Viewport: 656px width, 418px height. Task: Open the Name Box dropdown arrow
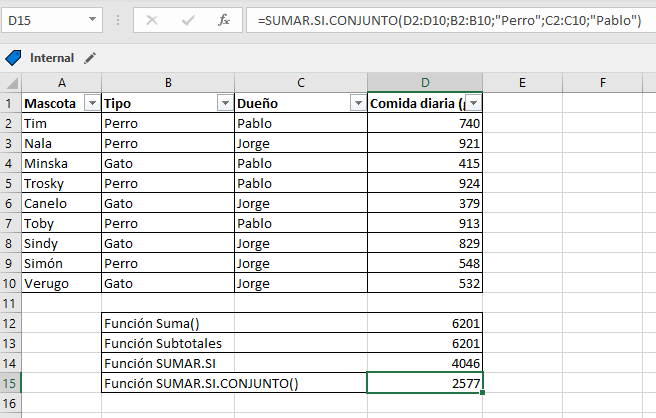[92, 19]
